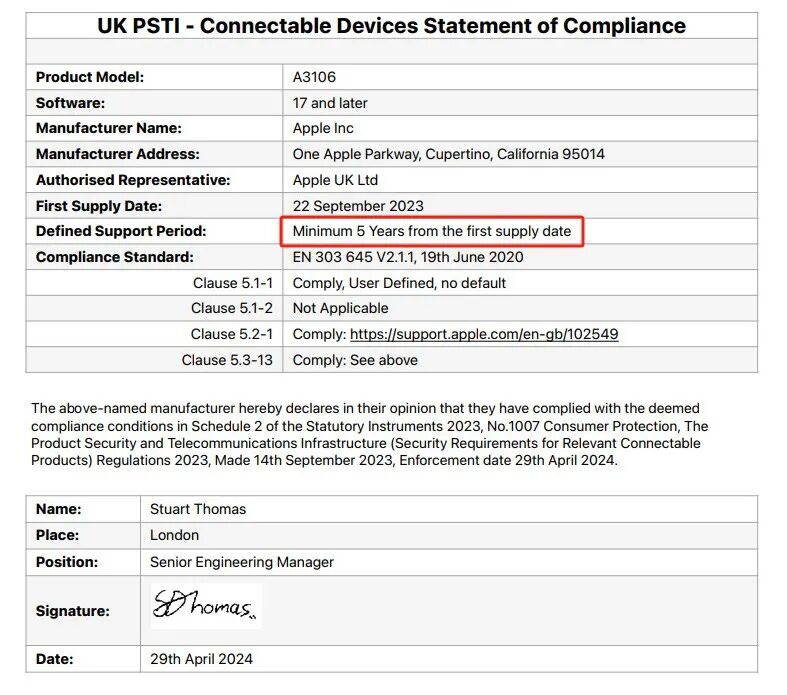This screenshot has height=695, width=787.
Task: Click the document title heading
Action: [x=392, y=26]
